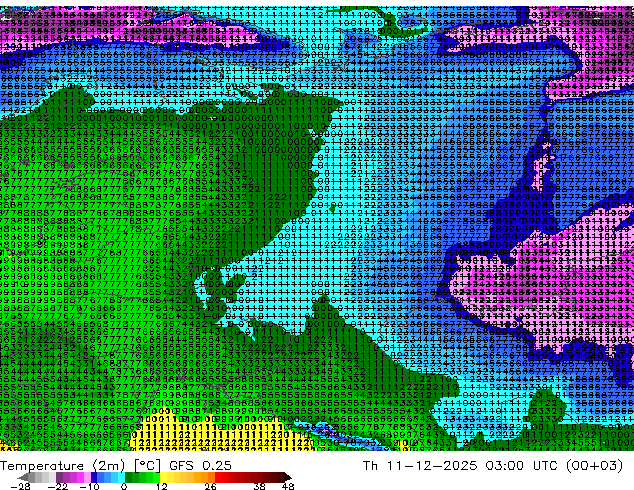Viewport: 634px width, 490px height.
Task: Click the dark navy blue swatch at -10
Action: 94,477
